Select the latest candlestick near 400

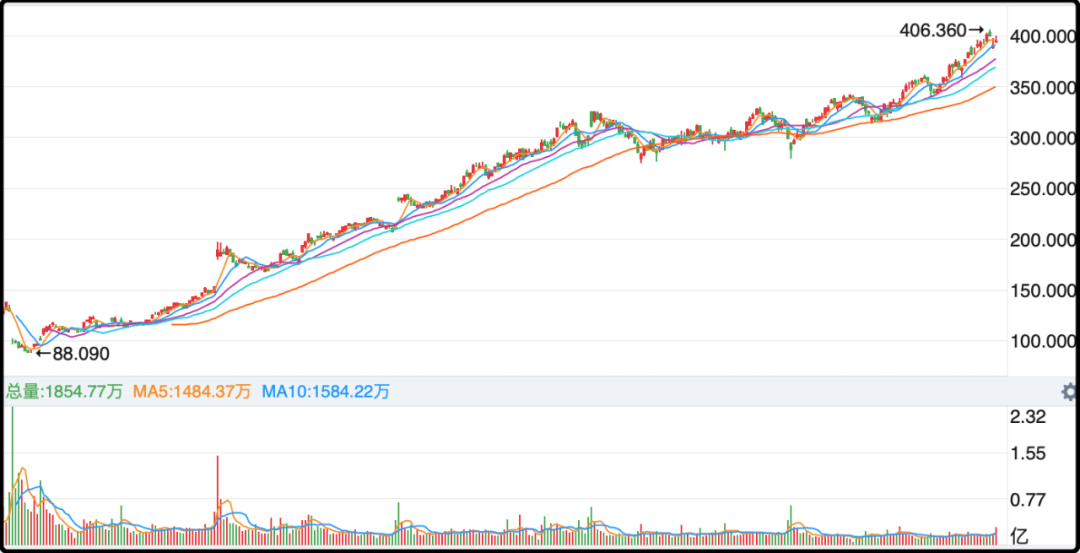click(996, 40)
